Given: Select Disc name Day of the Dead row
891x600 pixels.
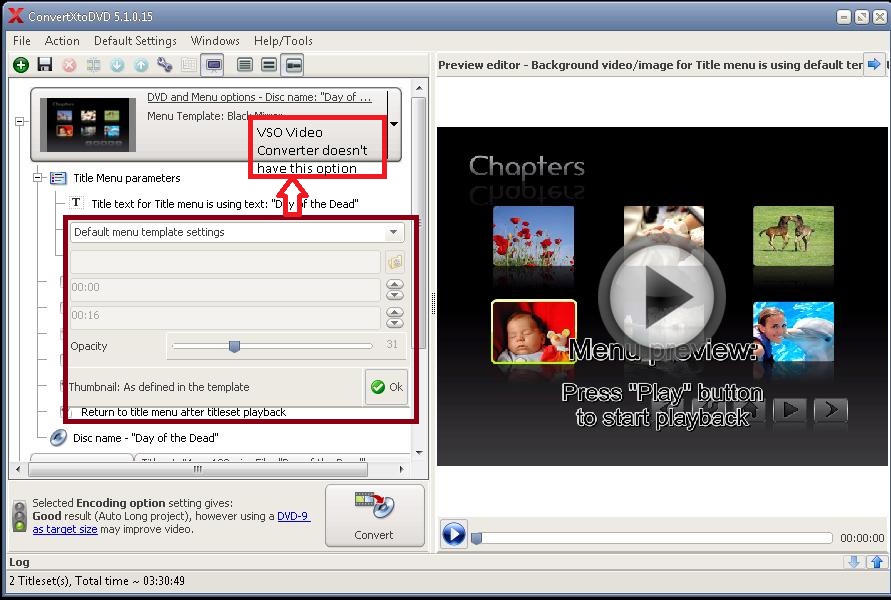Looking at the screenshot, I should (145, 438).
